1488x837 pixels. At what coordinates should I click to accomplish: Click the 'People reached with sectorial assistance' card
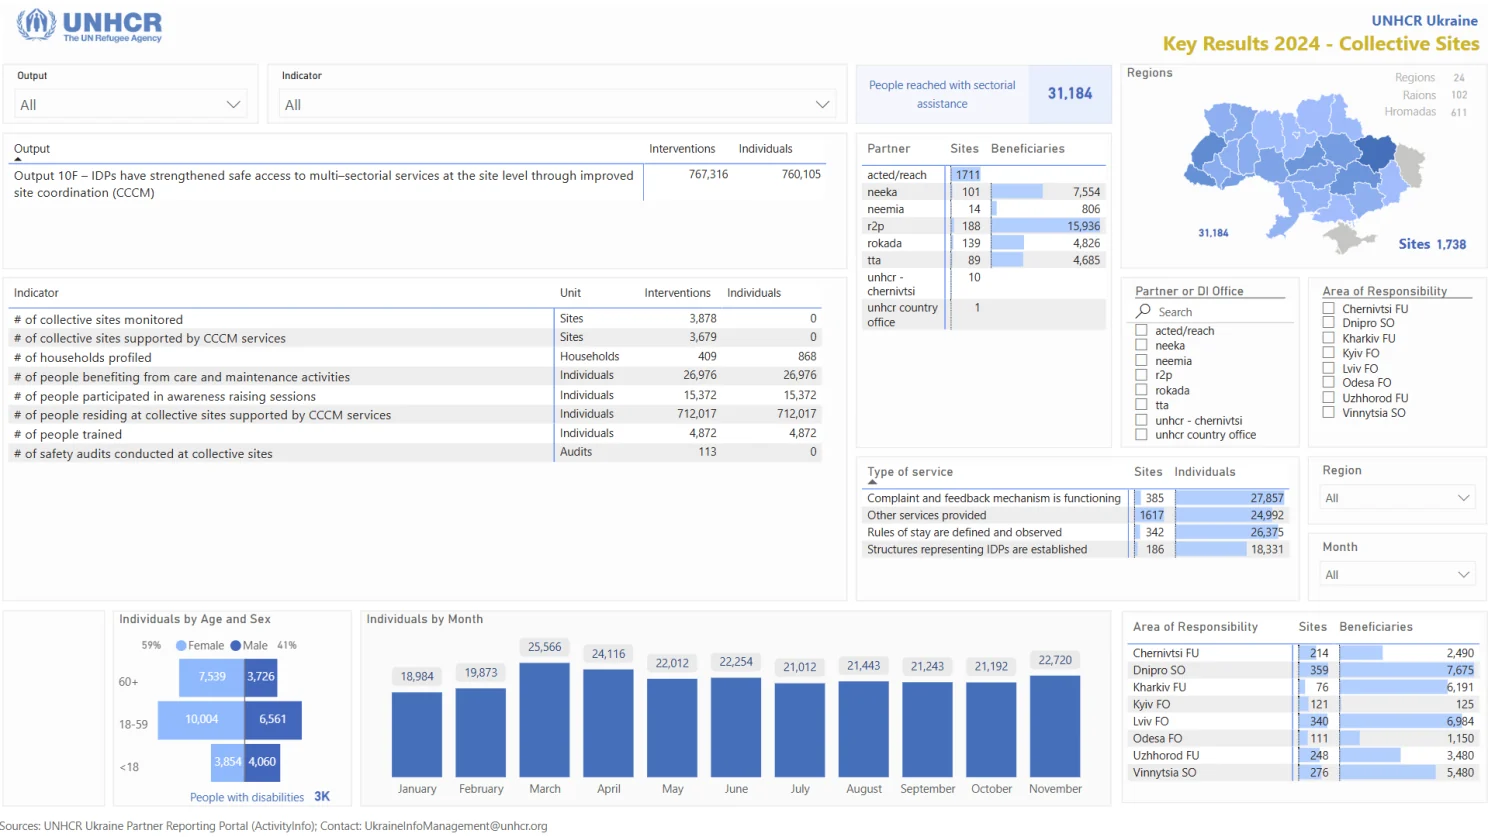984,94
